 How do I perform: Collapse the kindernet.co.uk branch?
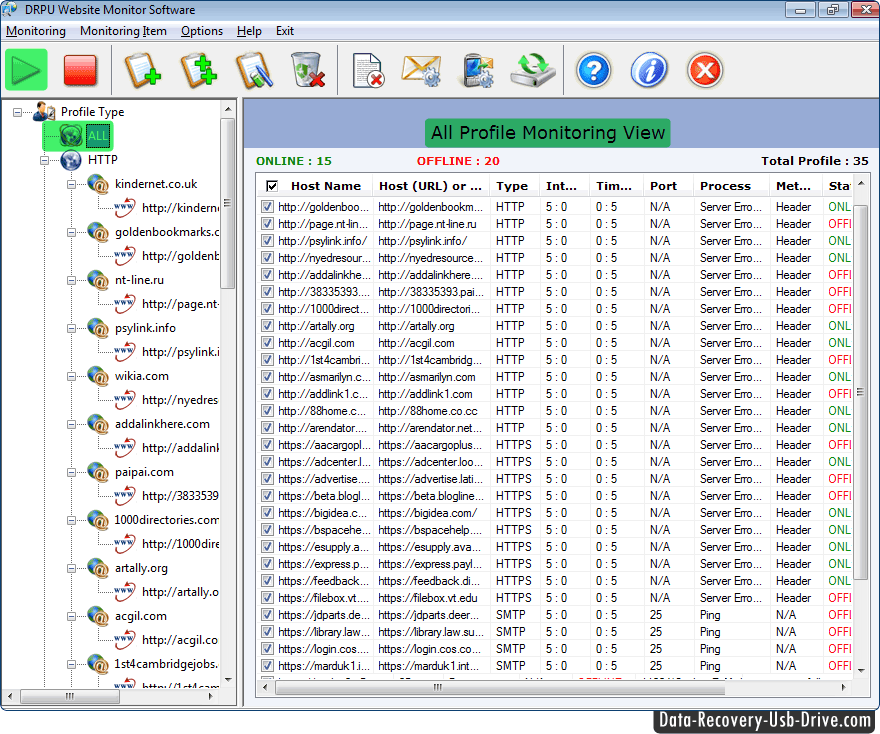pos(71,184)
